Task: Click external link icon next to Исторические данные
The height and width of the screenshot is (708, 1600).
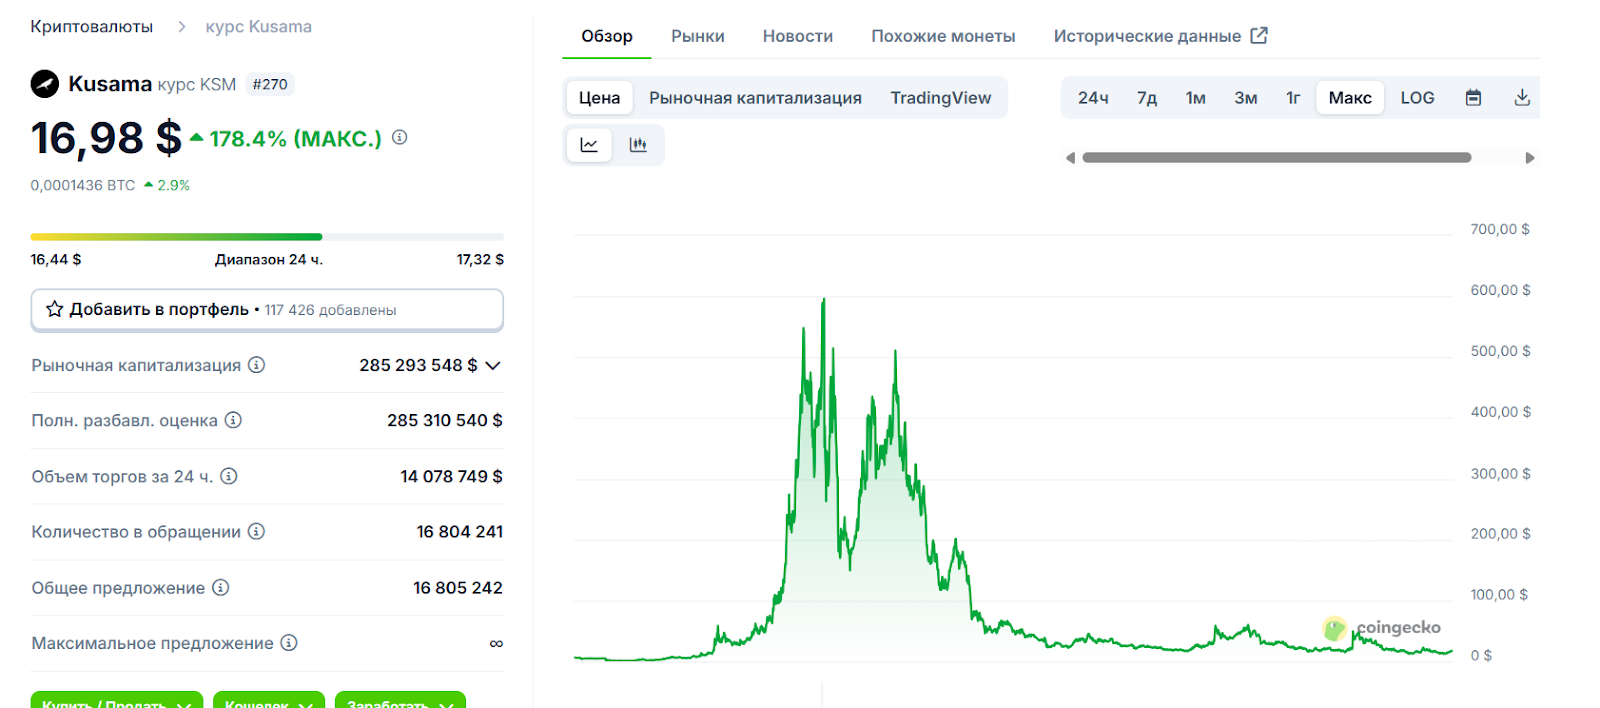Action: pos(1259,36)
